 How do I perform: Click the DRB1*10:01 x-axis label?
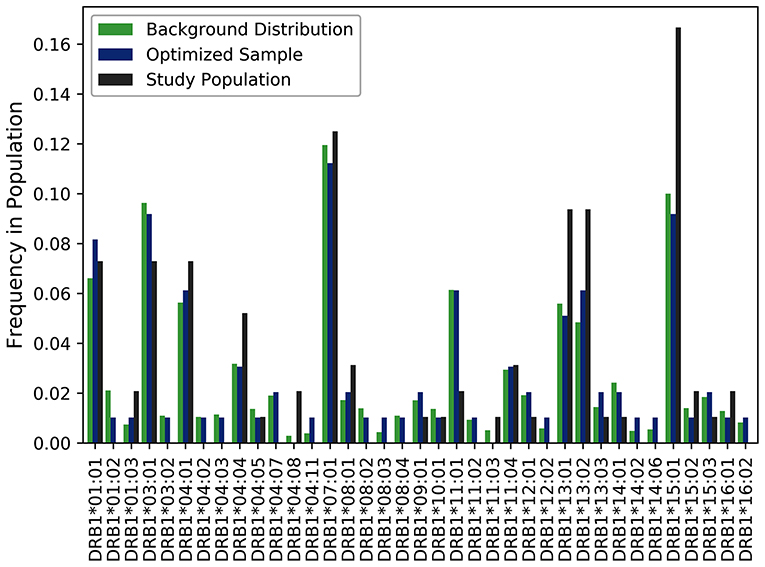click(438, 508)
